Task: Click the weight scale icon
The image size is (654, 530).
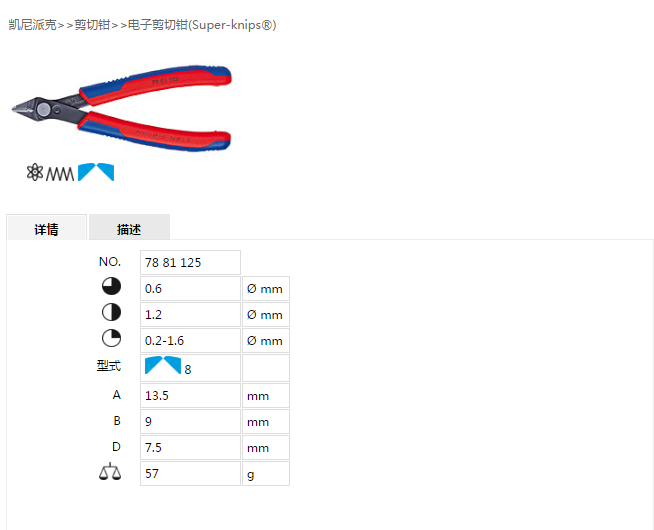Action: pos(110,472)
